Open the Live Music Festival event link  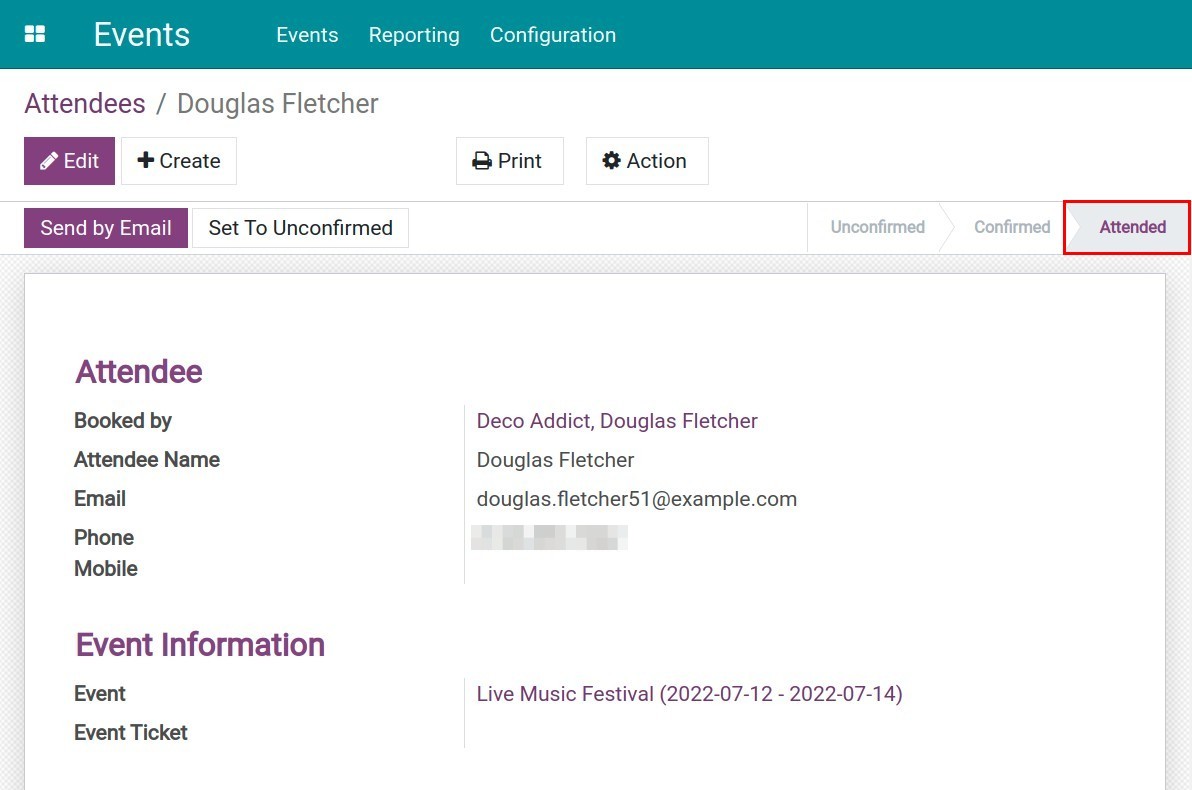tap(689, 694)
